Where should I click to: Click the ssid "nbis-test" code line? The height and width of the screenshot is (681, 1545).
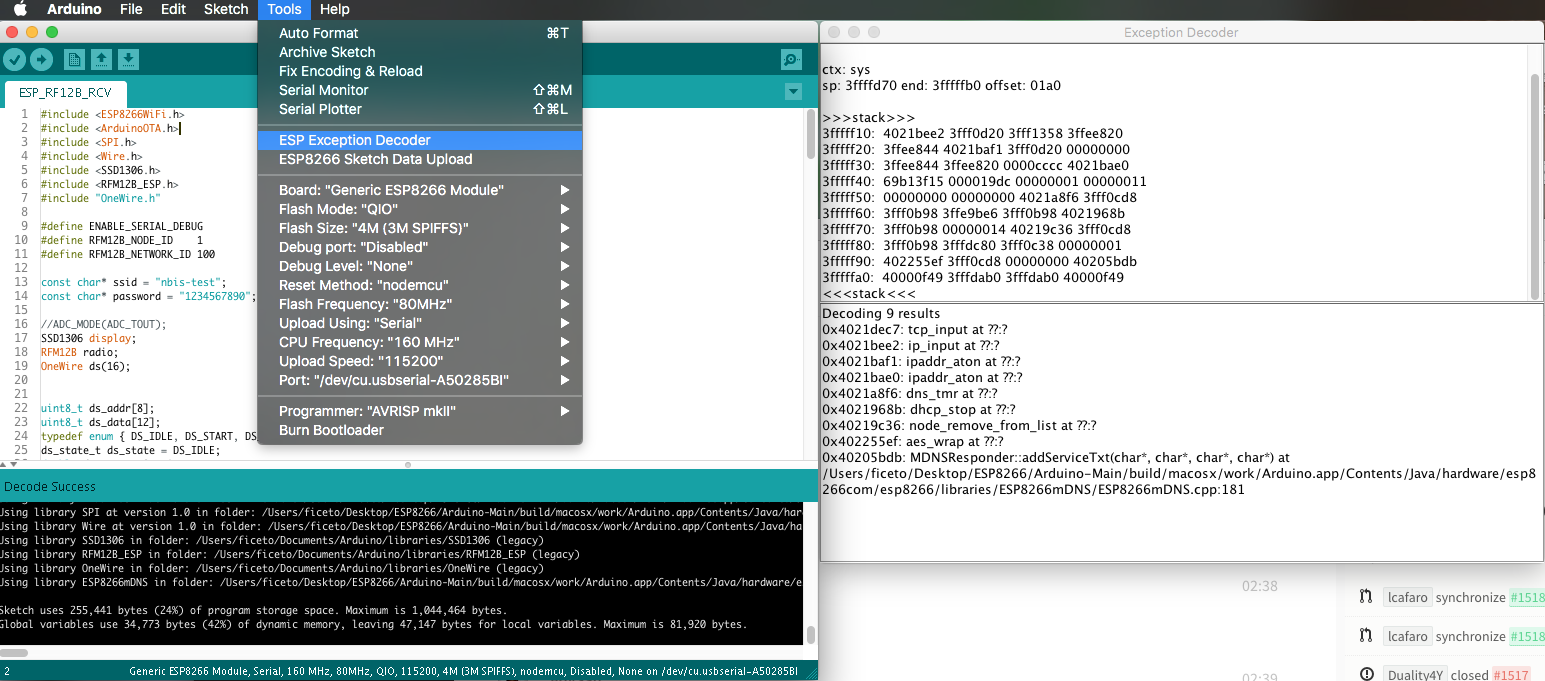coord(134,282)
